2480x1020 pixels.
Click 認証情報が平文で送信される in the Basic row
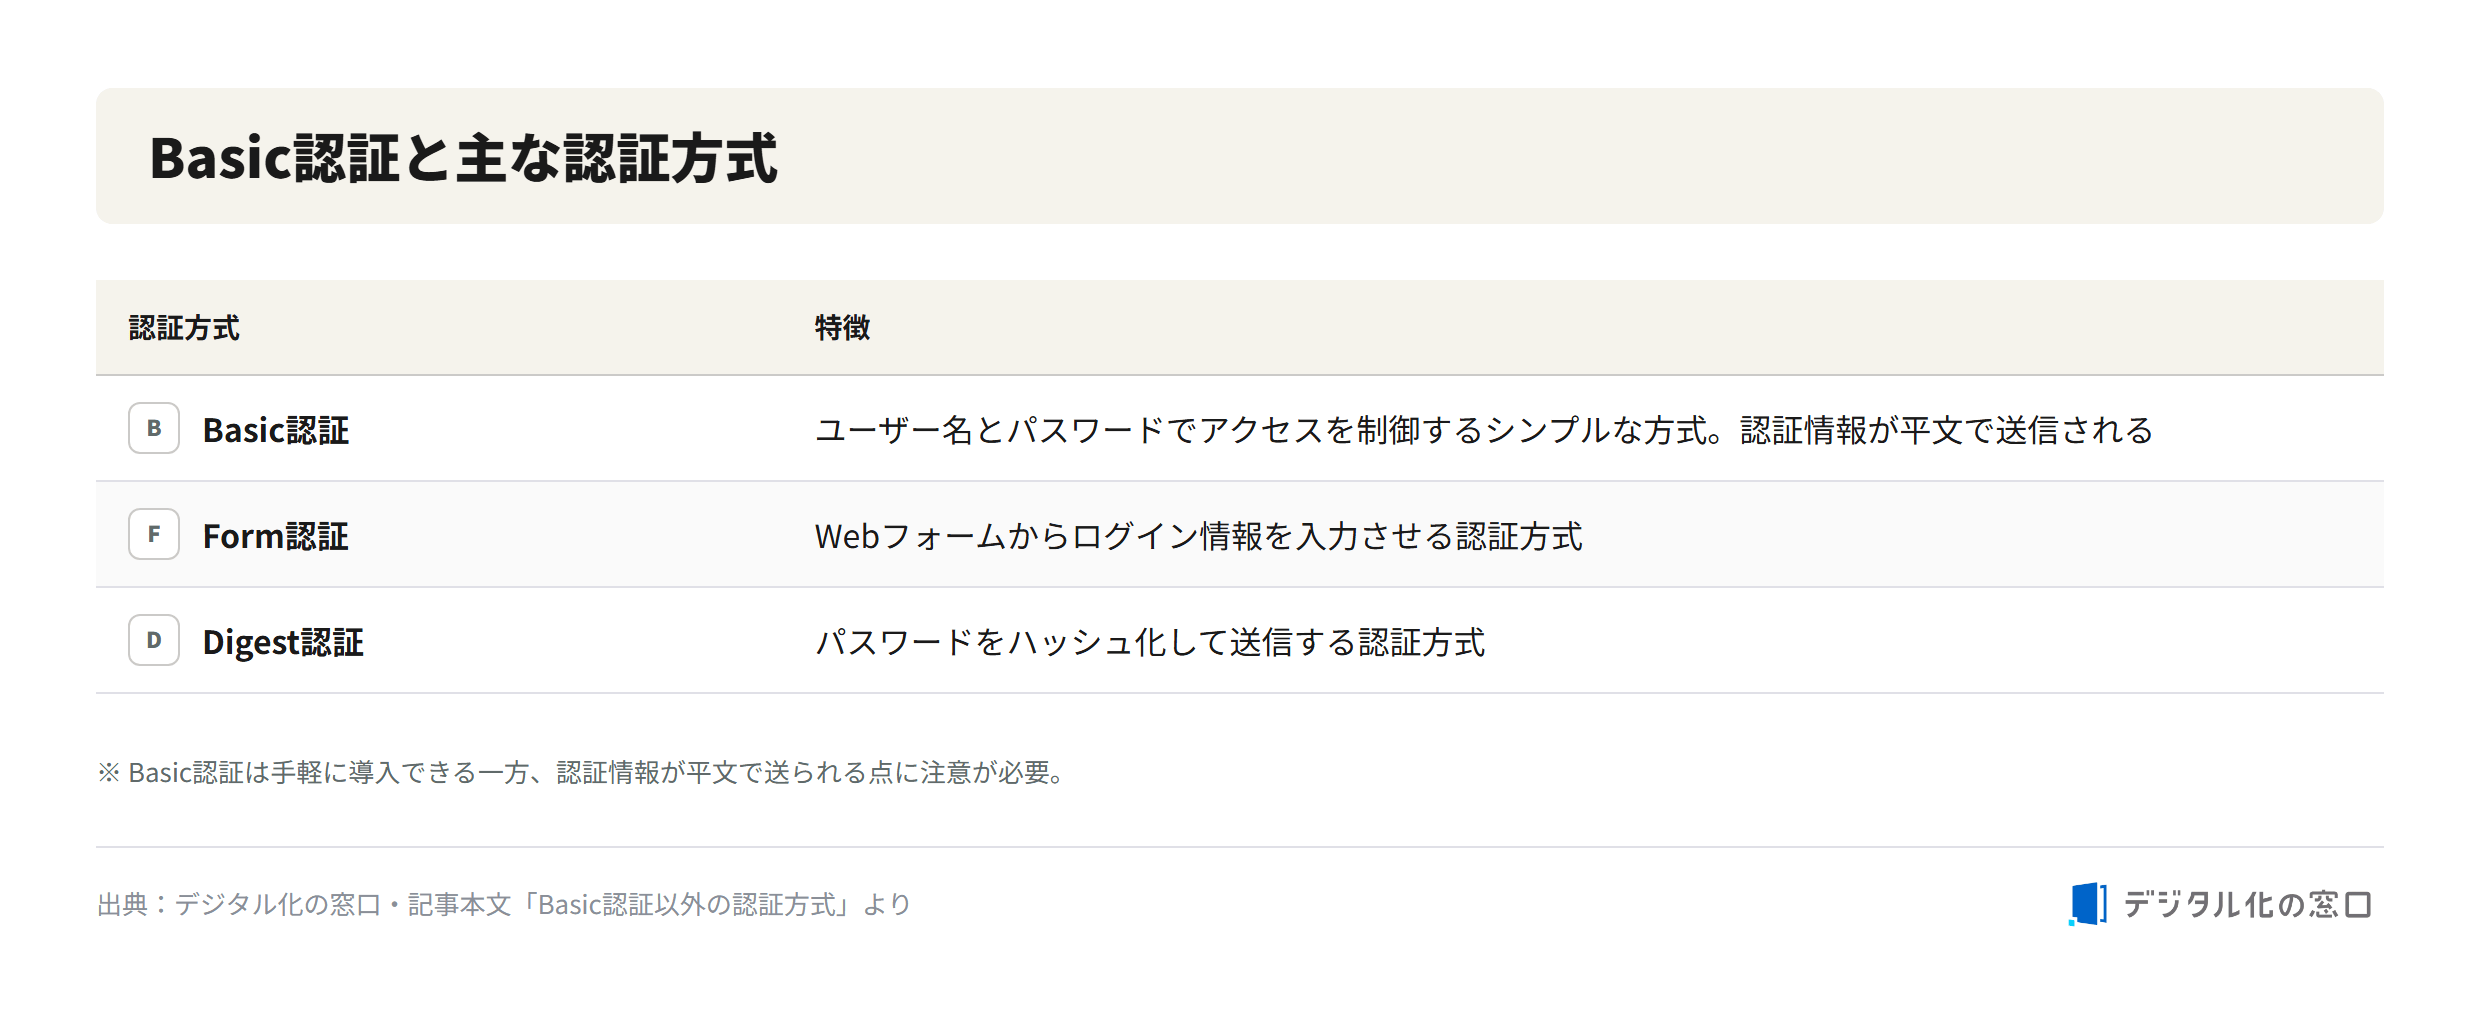(1946, 430)
